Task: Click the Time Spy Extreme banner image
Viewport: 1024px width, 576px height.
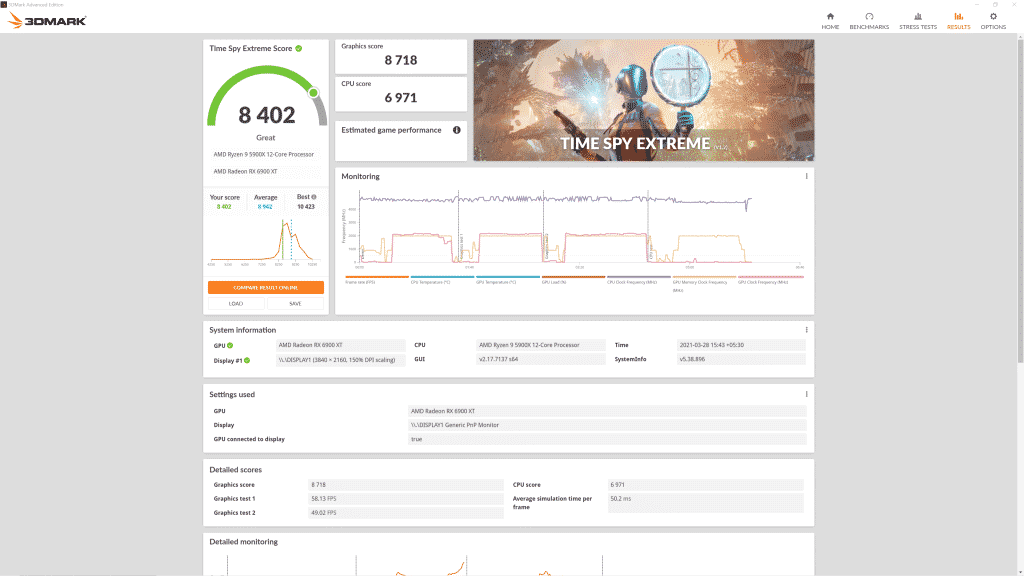Action: 643,100
